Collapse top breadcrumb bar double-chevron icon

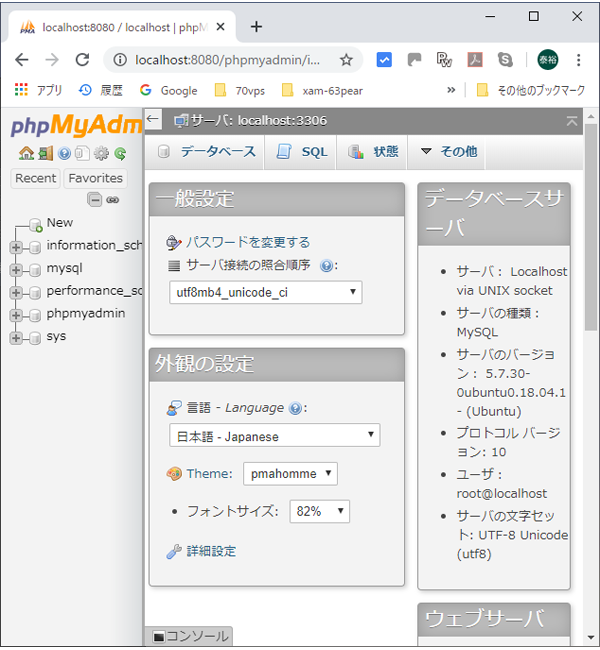572,121
